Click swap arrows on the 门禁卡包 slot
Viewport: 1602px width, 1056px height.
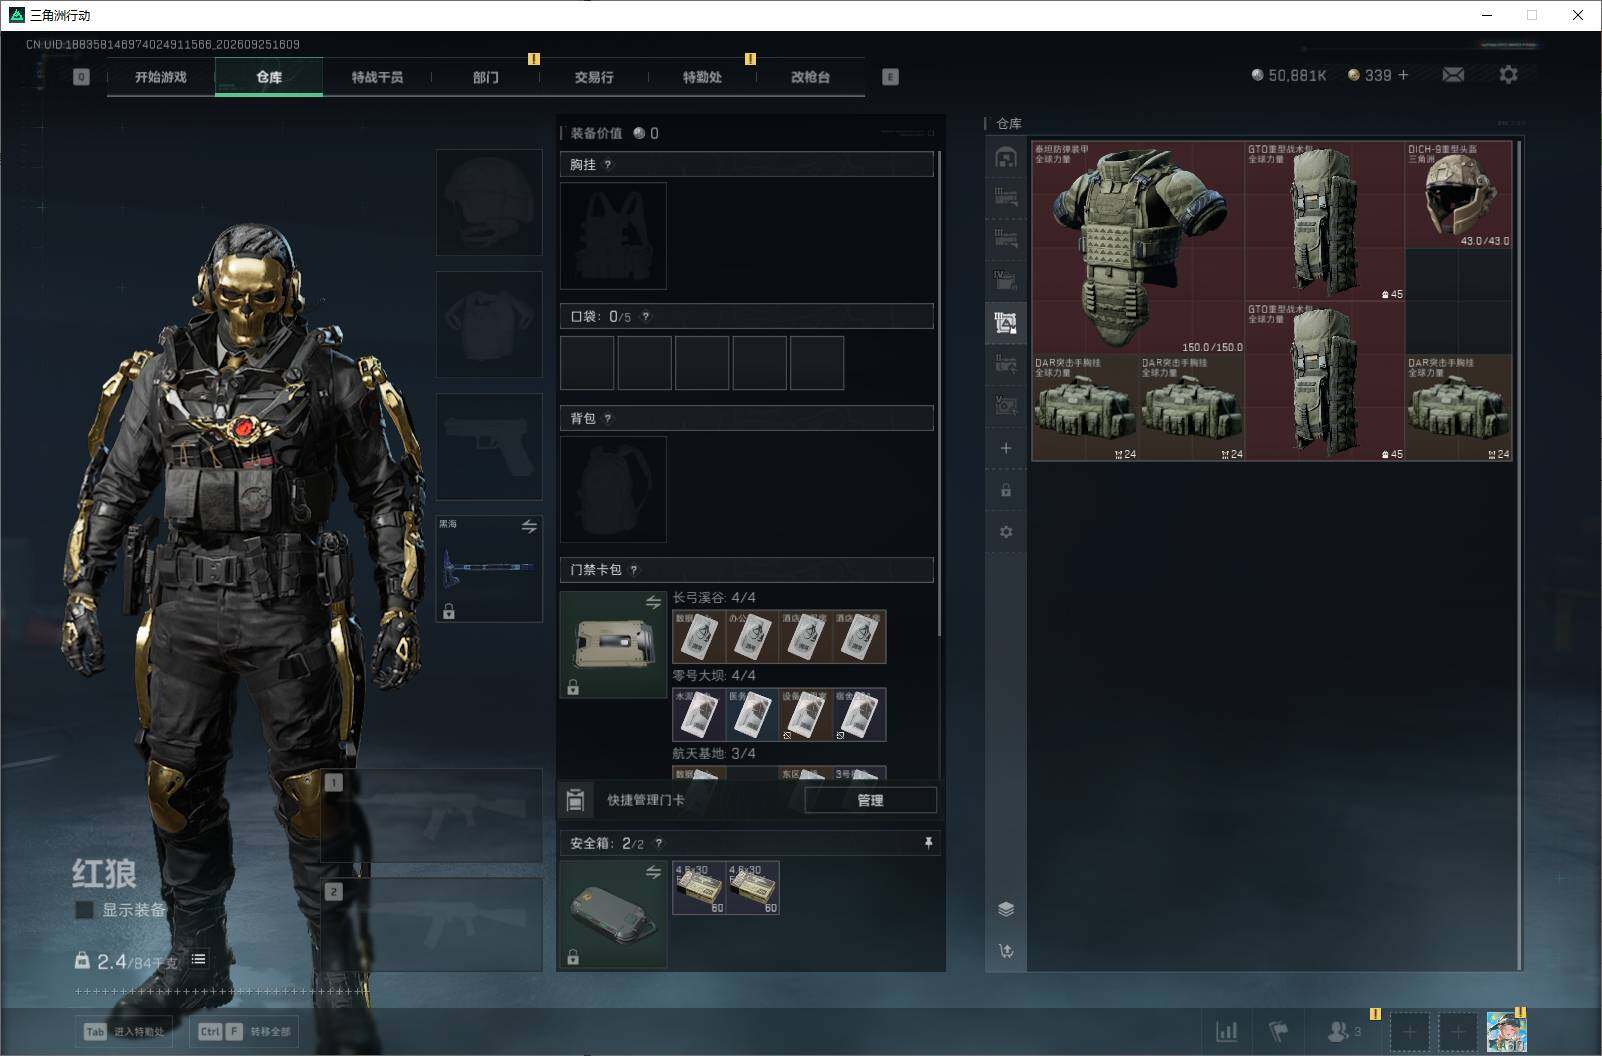(x=653, y=602)
